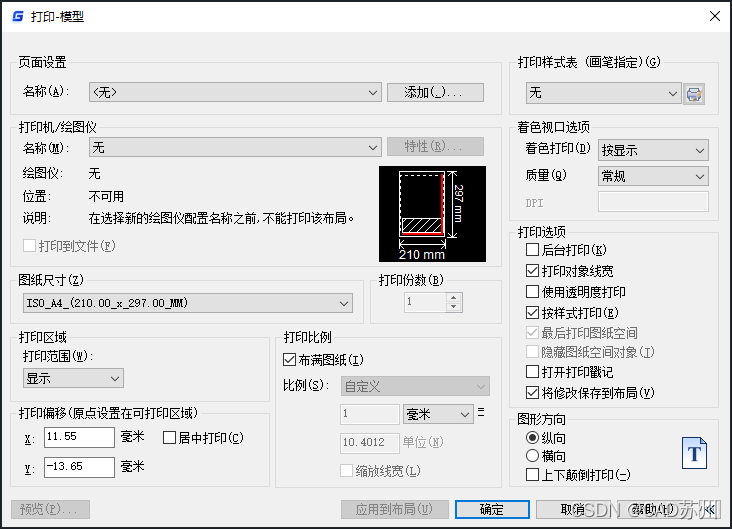This screenshot has width=732, height=529.
Task: Enable 打开打印戳记 checkbox
Action: click(532, 372)
